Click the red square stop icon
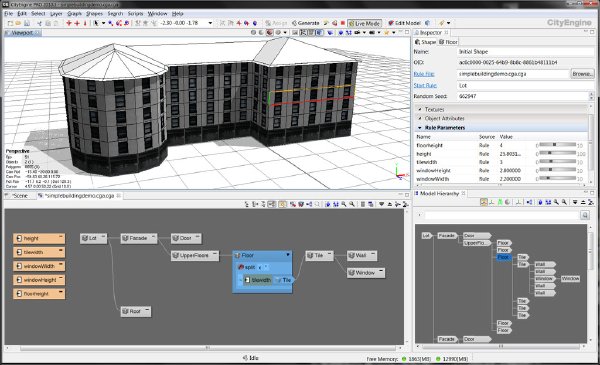The height and width of the screenshot is (365, 600). click(x=343, y=23)
